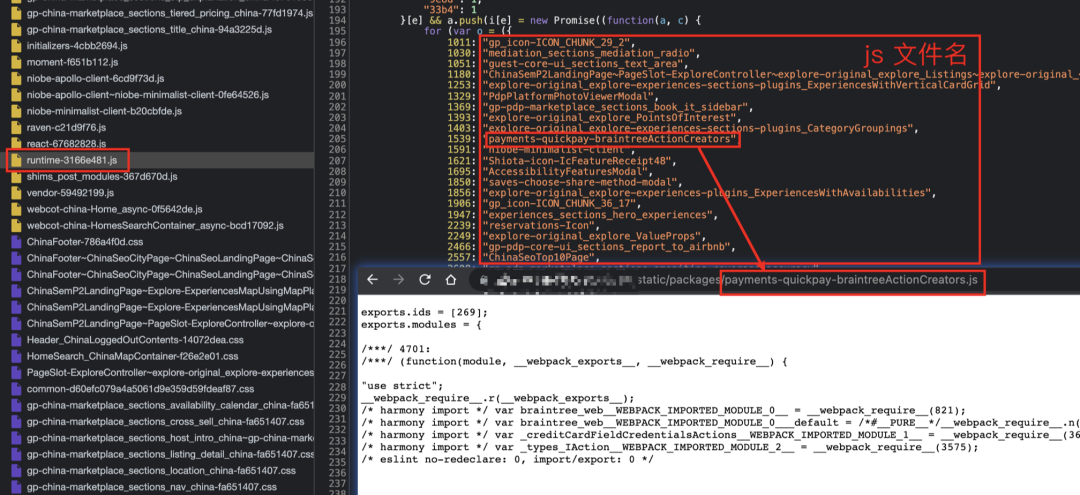Reload the page in the browser window
This screenshot has height=495, width=1080.
tap(425, 280)
